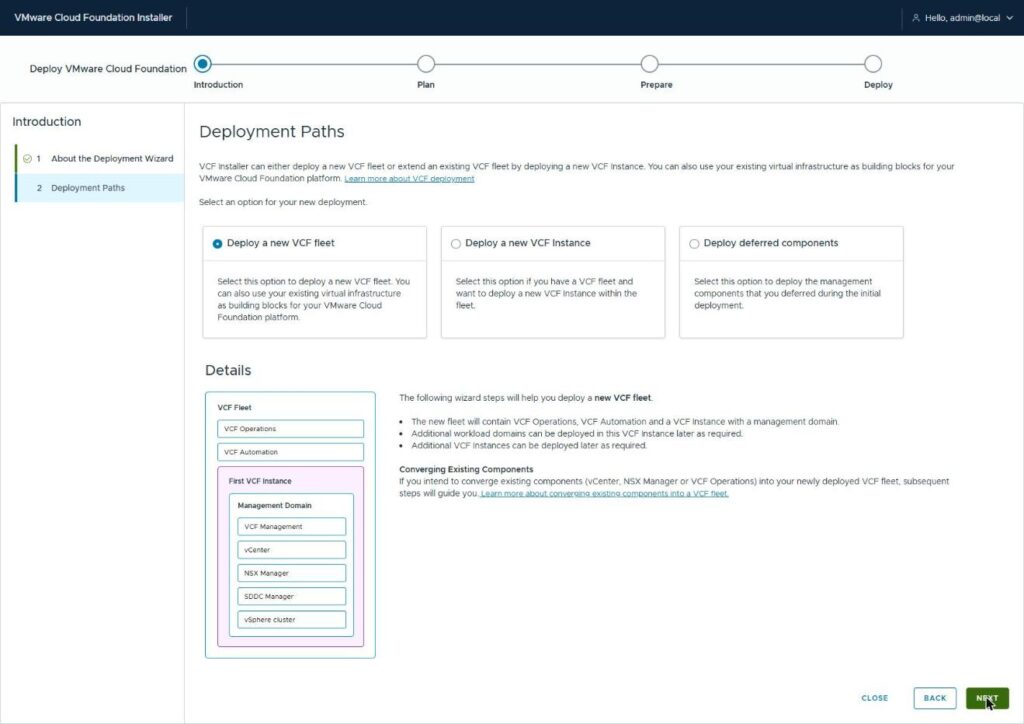The image size is (1024, 724).
Task: Click the VCF Operations box in the diagram
Action: [291, 429]
